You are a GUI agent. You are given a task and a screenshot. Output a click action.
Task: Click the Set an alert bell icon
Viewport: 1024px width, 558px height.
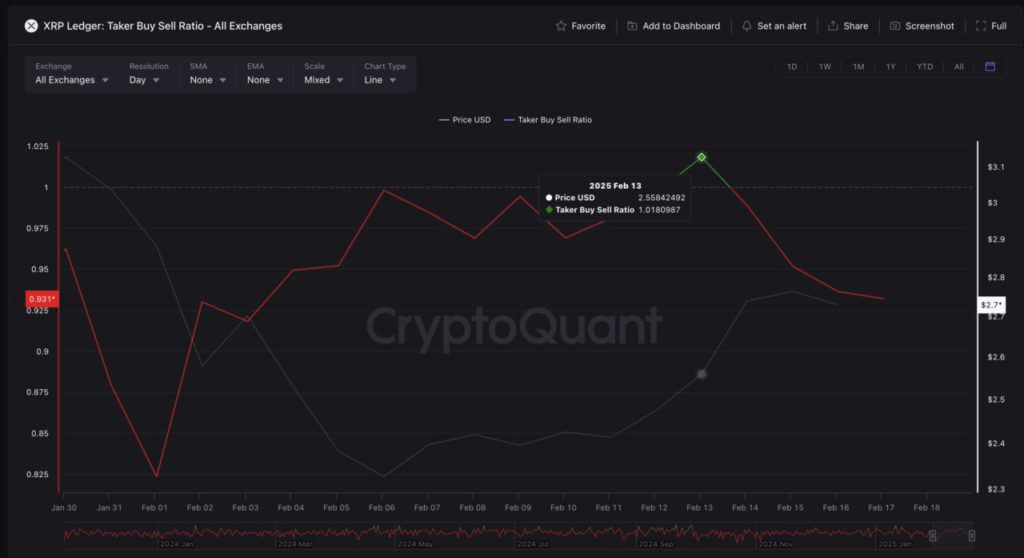pos(746,26)
